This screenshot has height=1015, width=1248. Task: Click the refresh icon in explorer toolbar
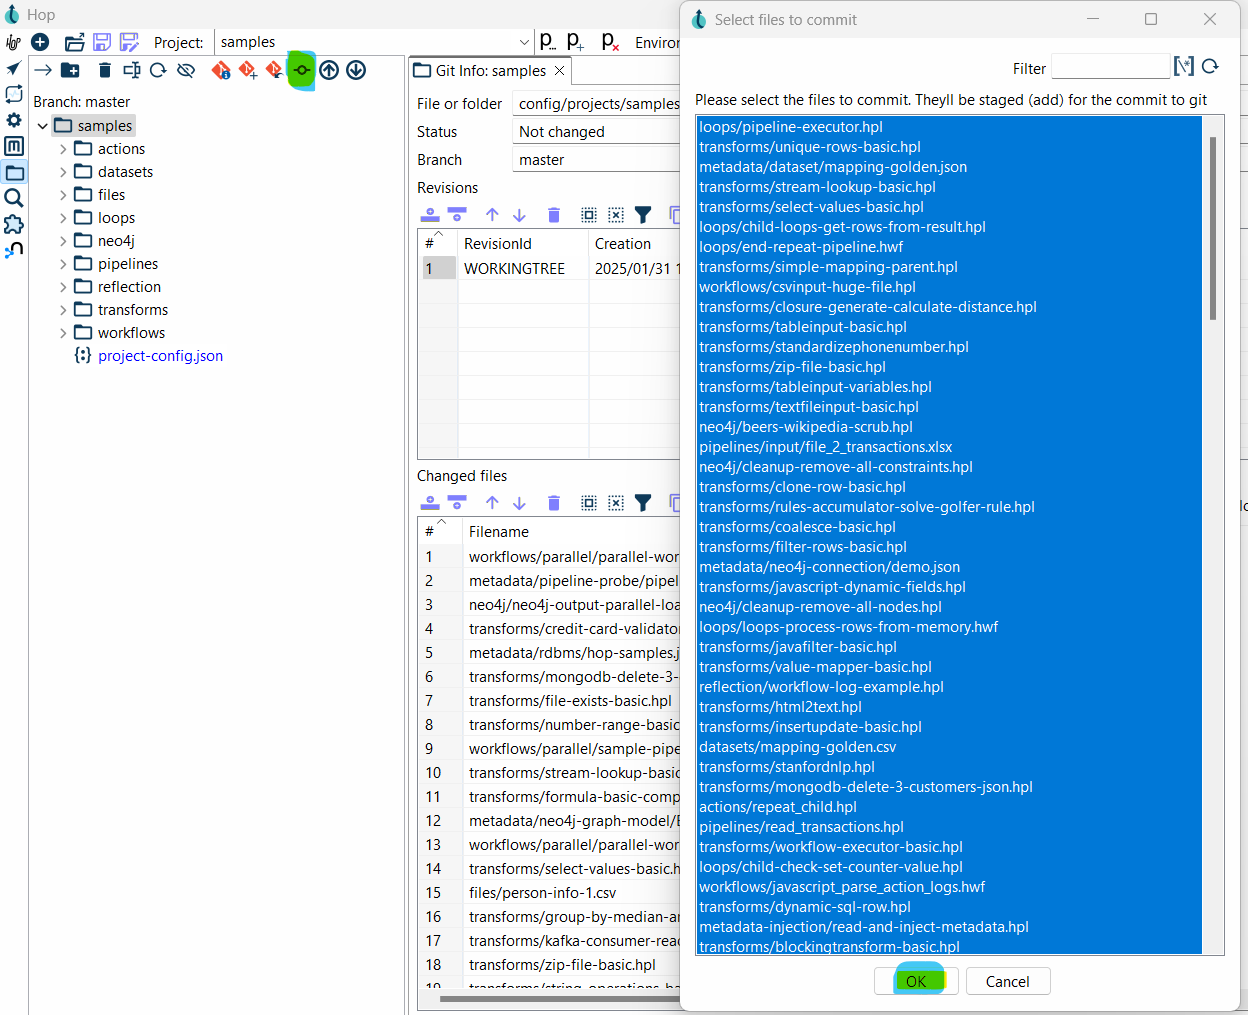[158, 70]
